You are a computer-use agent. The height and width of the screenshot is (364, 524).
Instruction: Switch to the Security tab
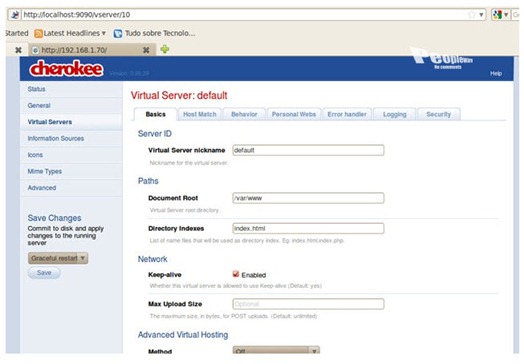click(x=438, y=114)
